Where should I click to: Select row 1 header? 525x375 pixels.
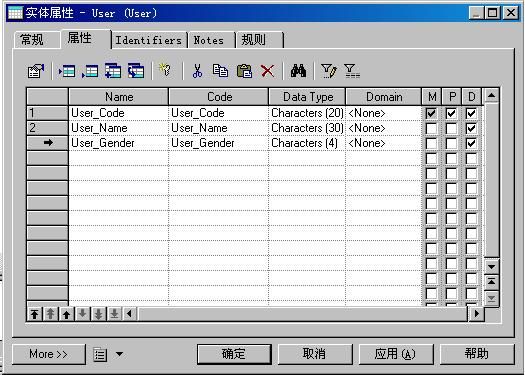click(47, 113)
